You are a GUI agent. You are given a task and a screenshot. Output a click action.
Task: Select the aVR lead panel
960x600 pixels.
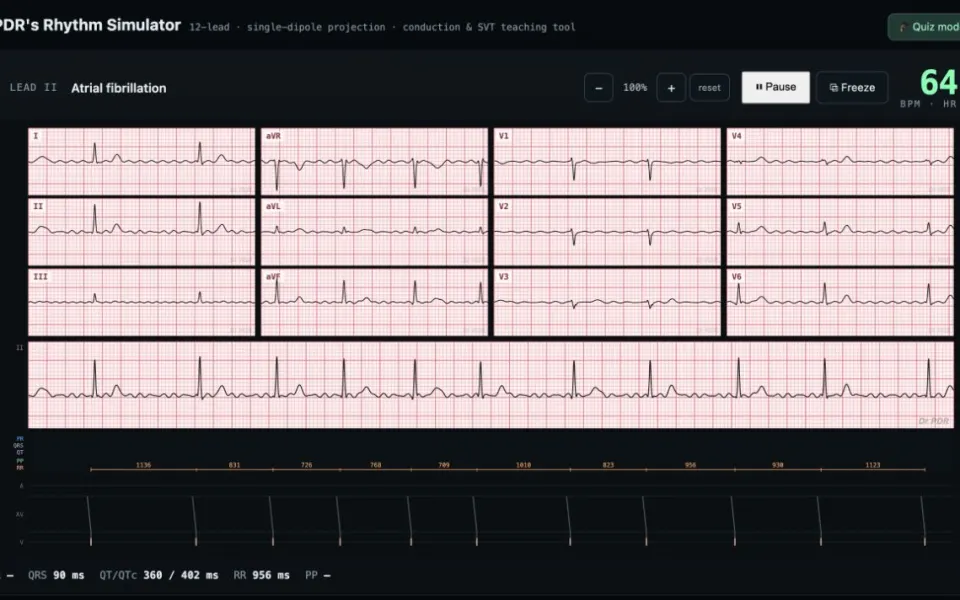coord(375,162)
